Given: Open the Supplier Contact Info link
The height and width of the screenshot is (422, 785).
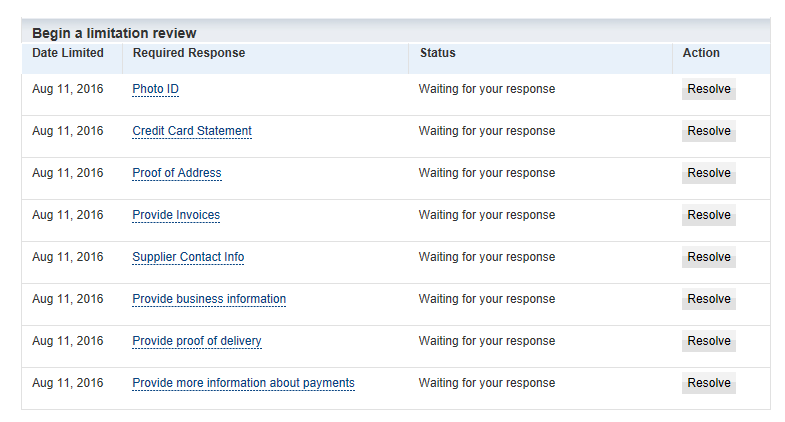Looking at the screenshot, I should [188, 257].
